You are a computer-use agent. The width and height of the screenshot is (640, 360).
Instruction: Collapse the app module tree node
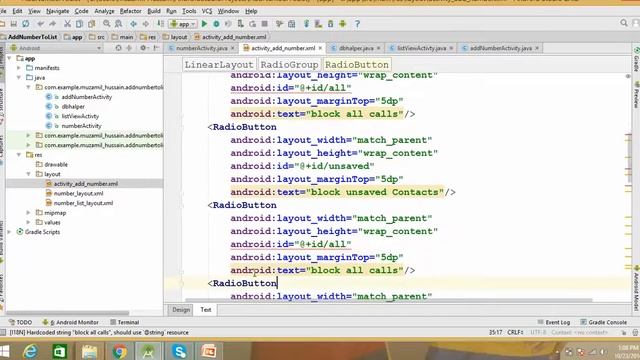point(9,58)
